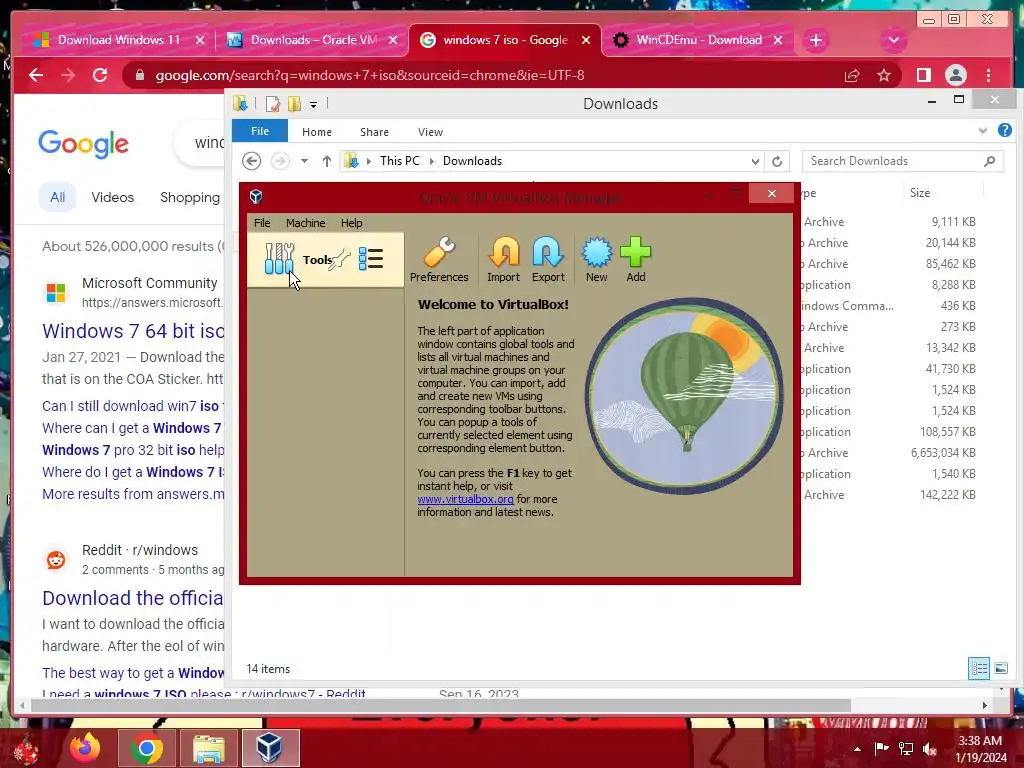This screenshot has width=1024, height=768.
Task: Open Windows 7 64 bit iso result
Action: point(133,331)
